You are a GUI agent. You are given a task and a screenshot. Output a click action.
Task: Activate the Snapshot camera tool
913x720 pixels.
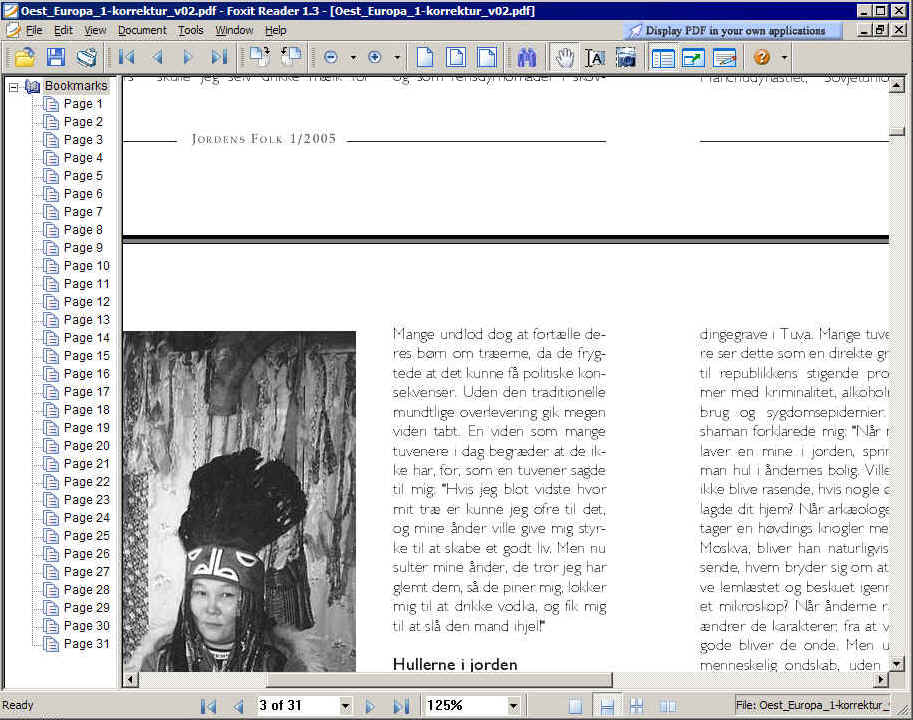[x=626, y=57]
